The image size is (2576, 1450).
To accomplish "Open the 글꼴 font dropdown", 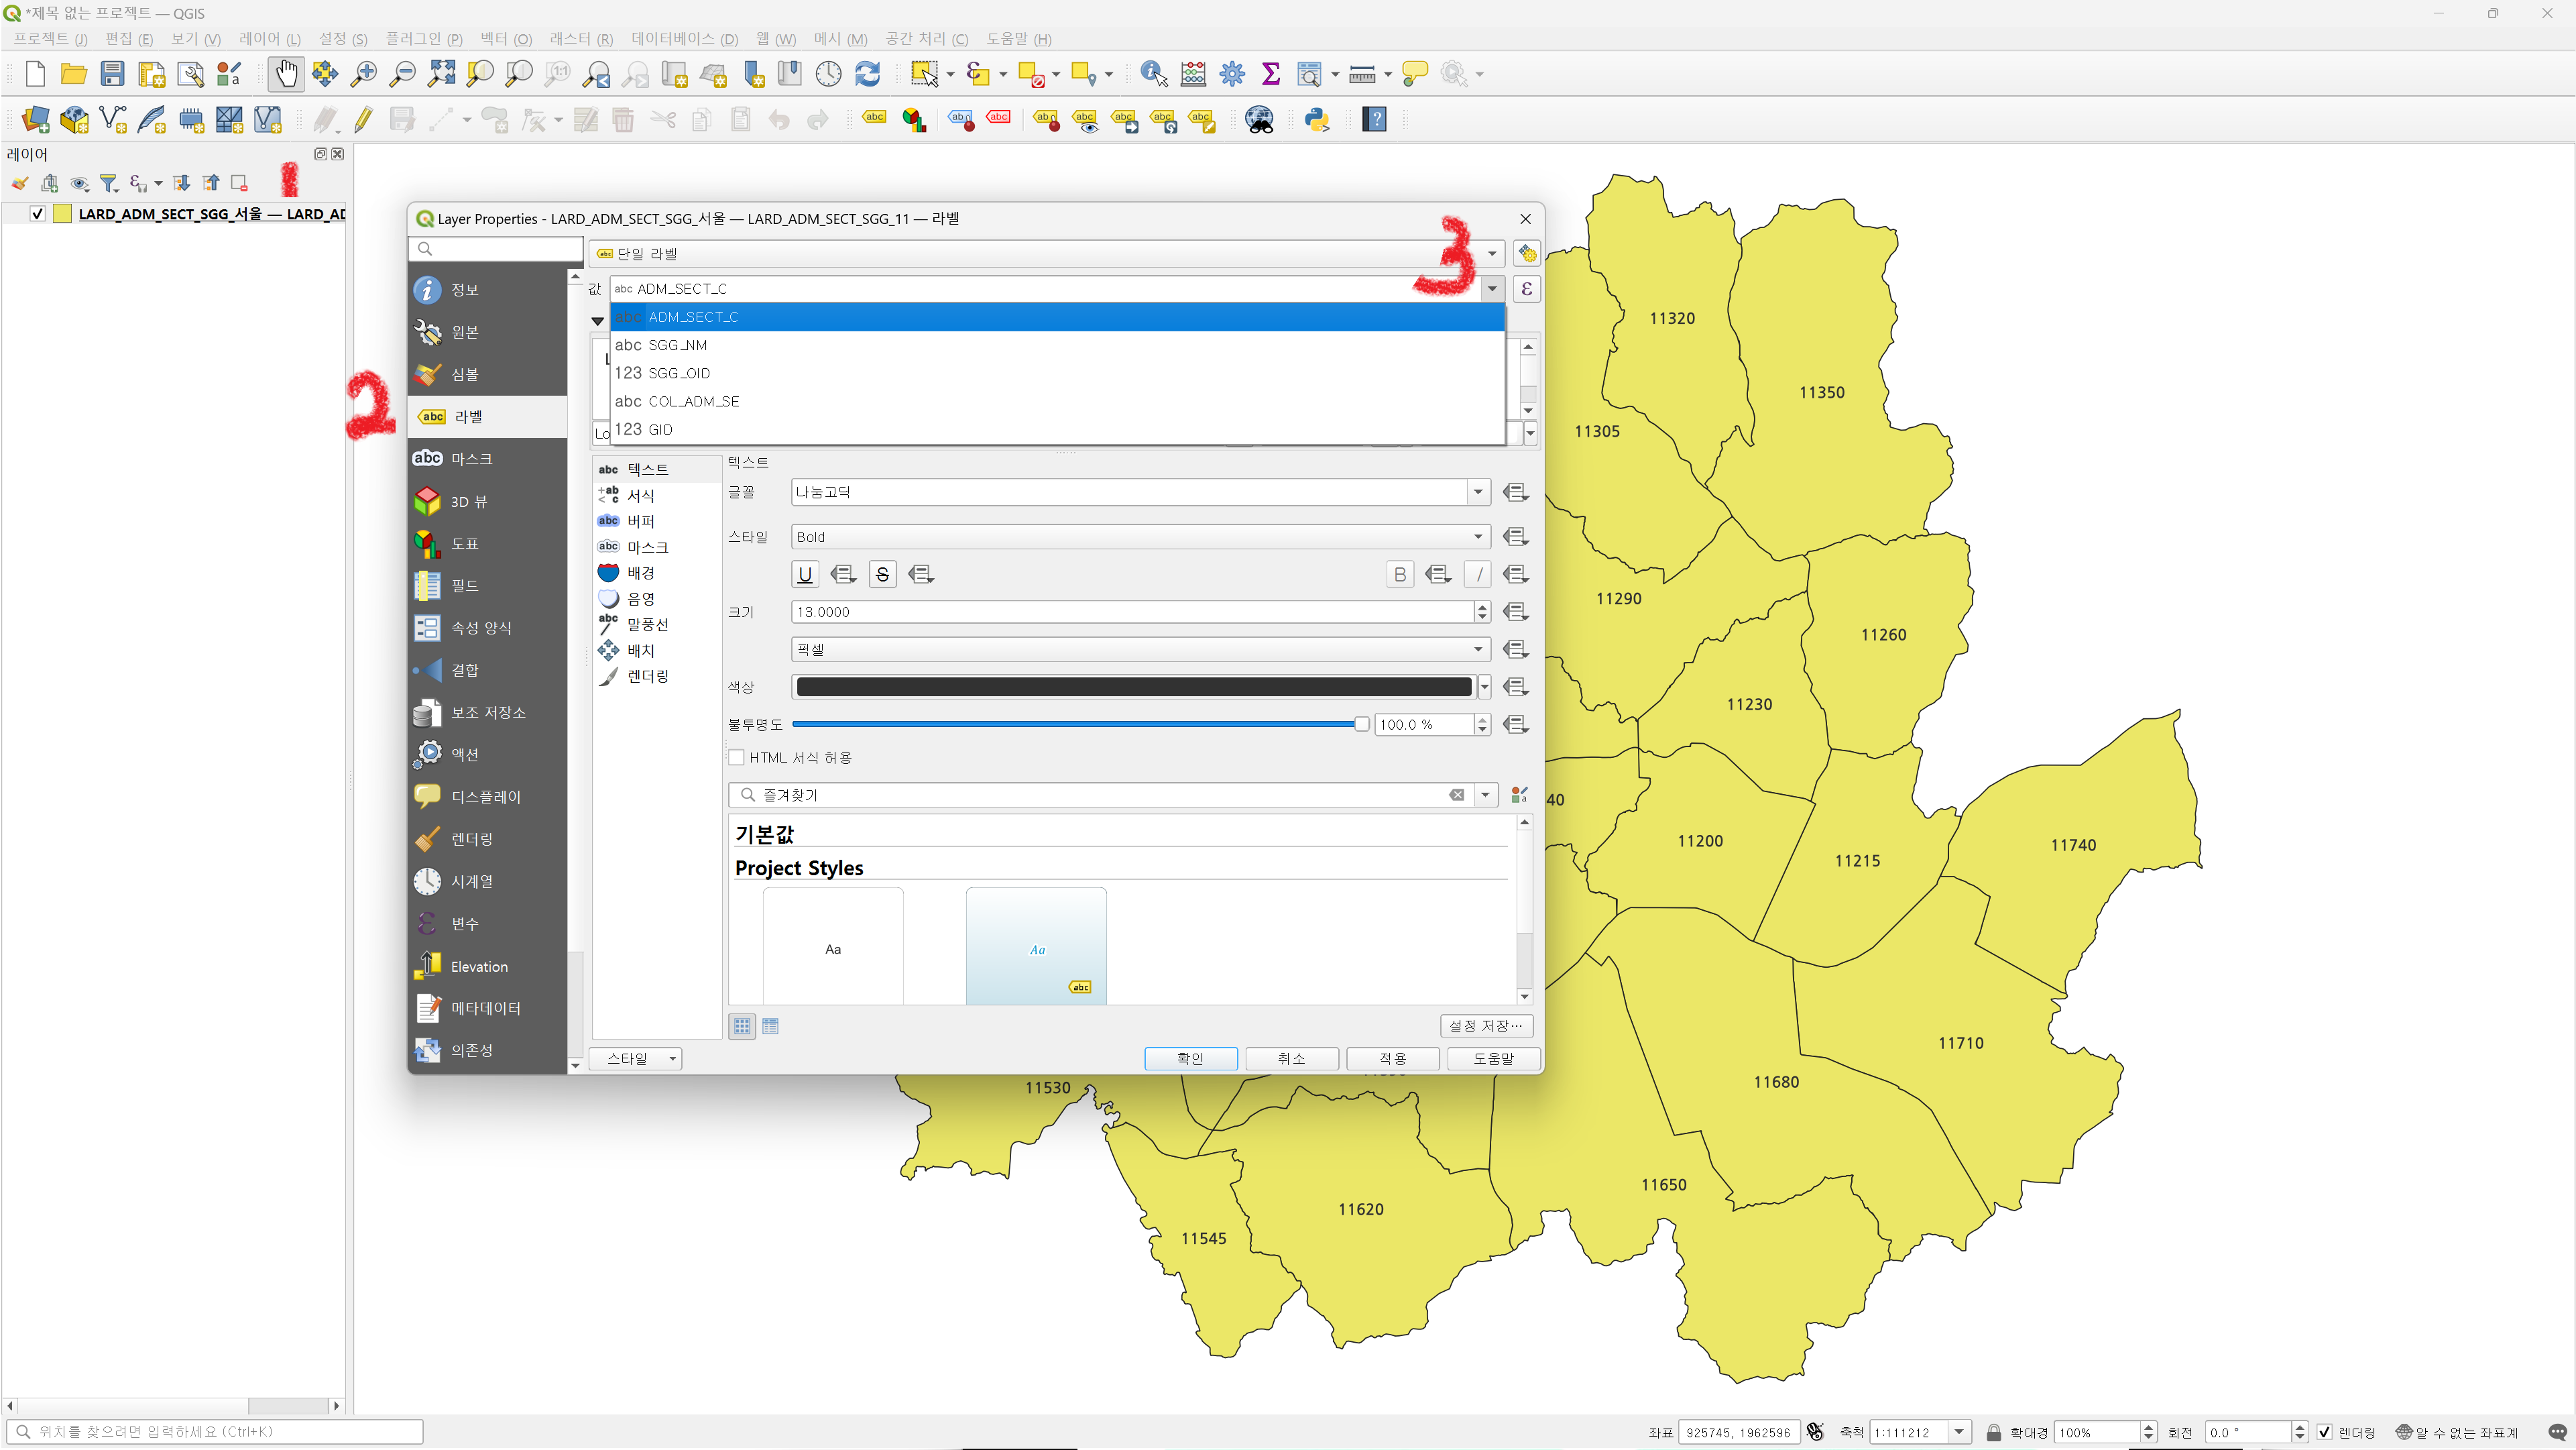I will 1477,492.
